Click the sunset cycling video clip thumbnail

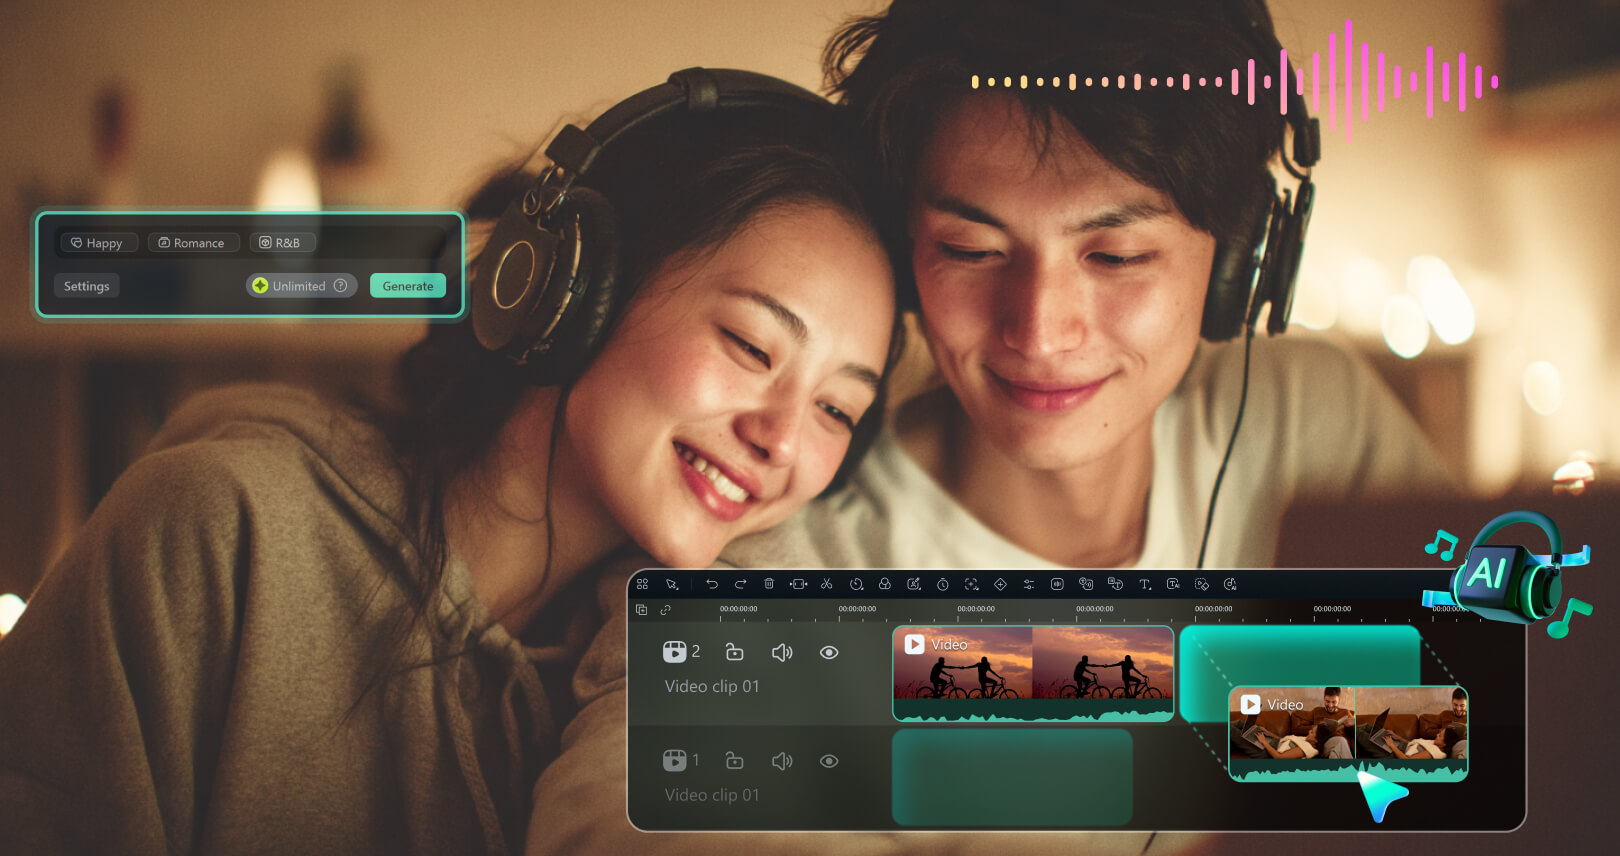click(x=1032, y=672)
